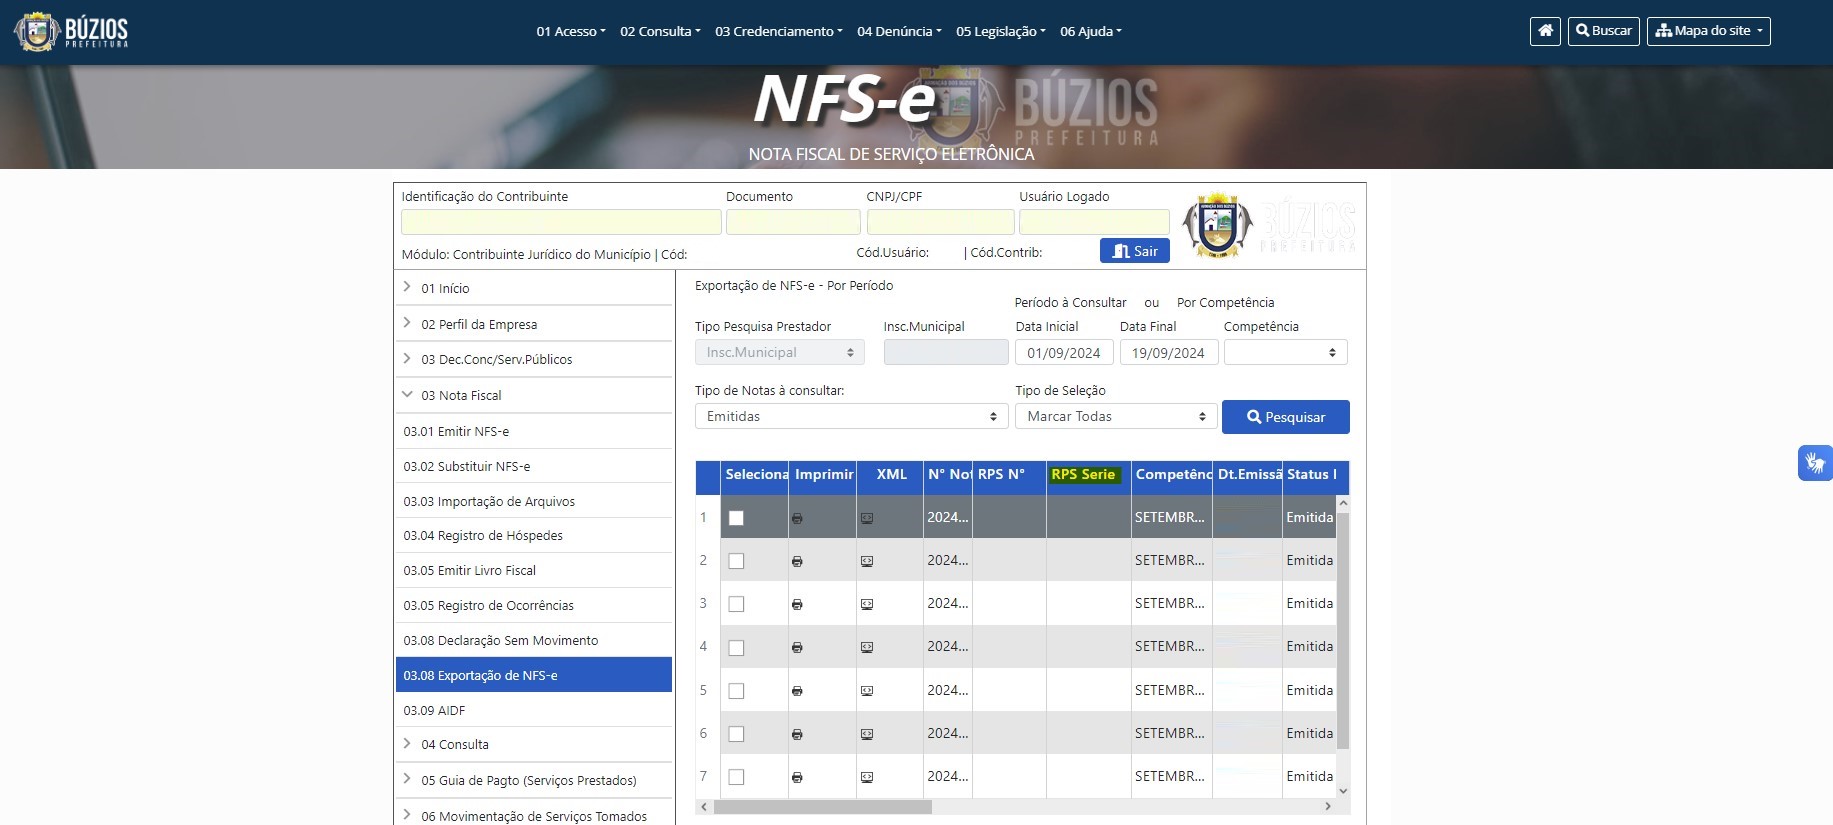Expand the 04 Consulta sidebar section
The width and height of the screenshot is (1833, 825).
(534, 744)
